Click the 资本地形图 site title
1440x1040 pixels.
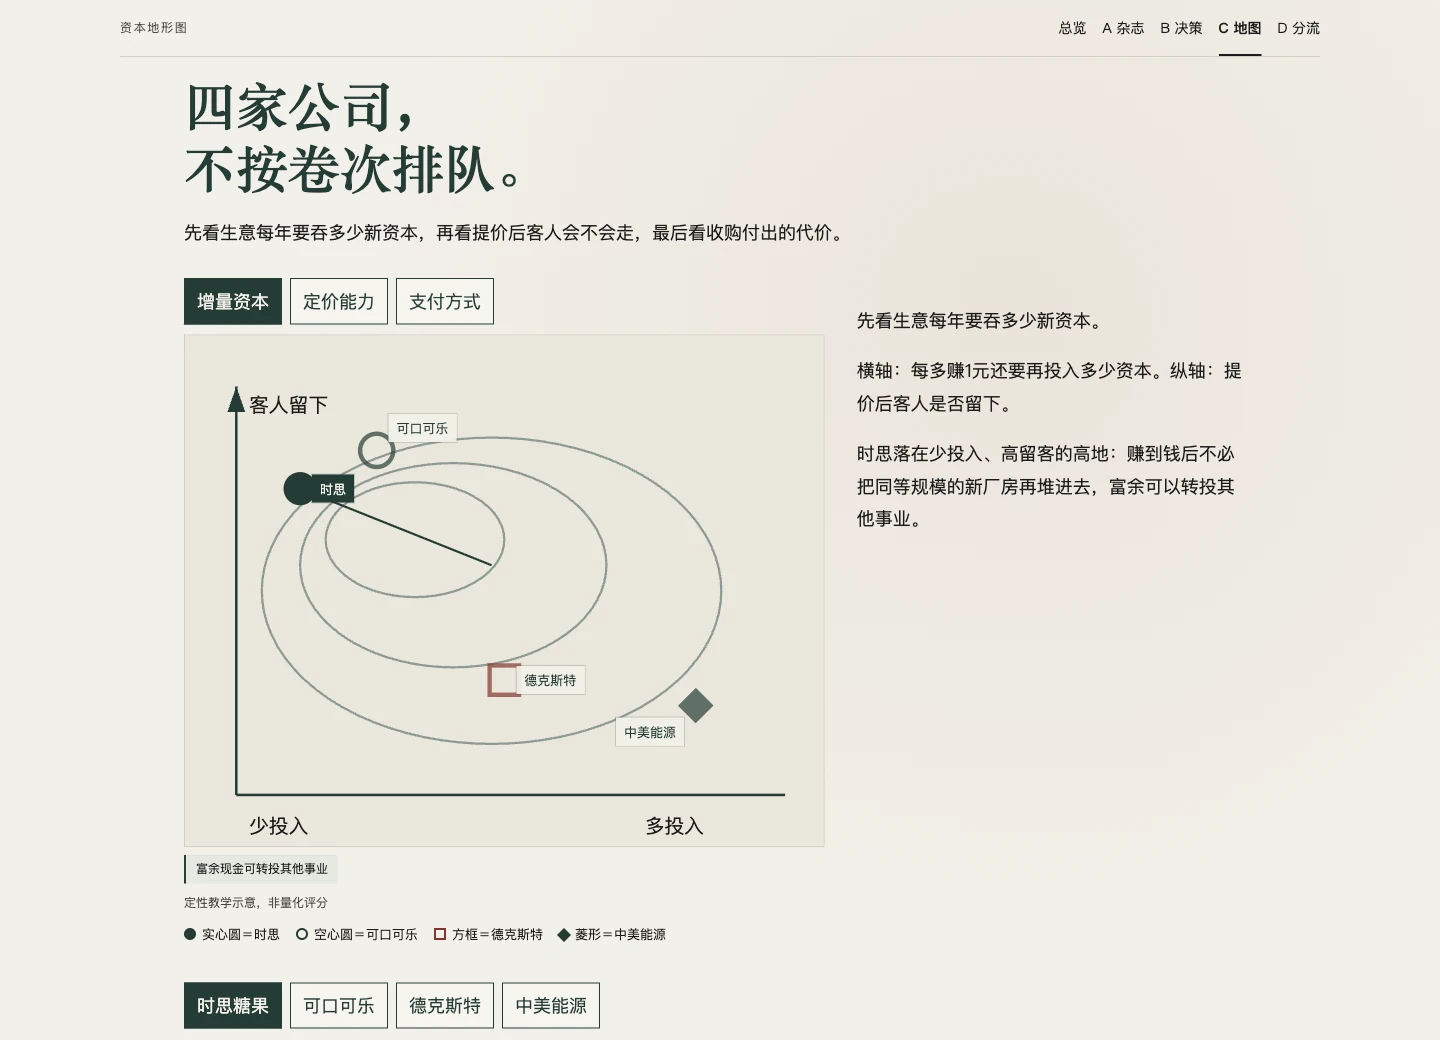[153, 28]
